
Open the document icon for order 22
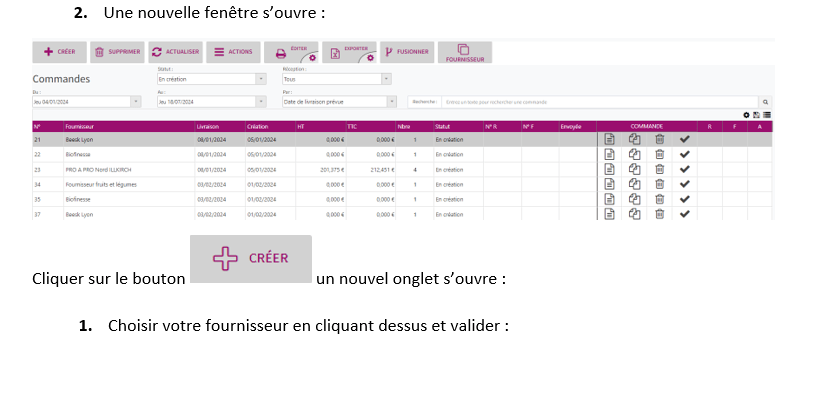click(609, 154)
